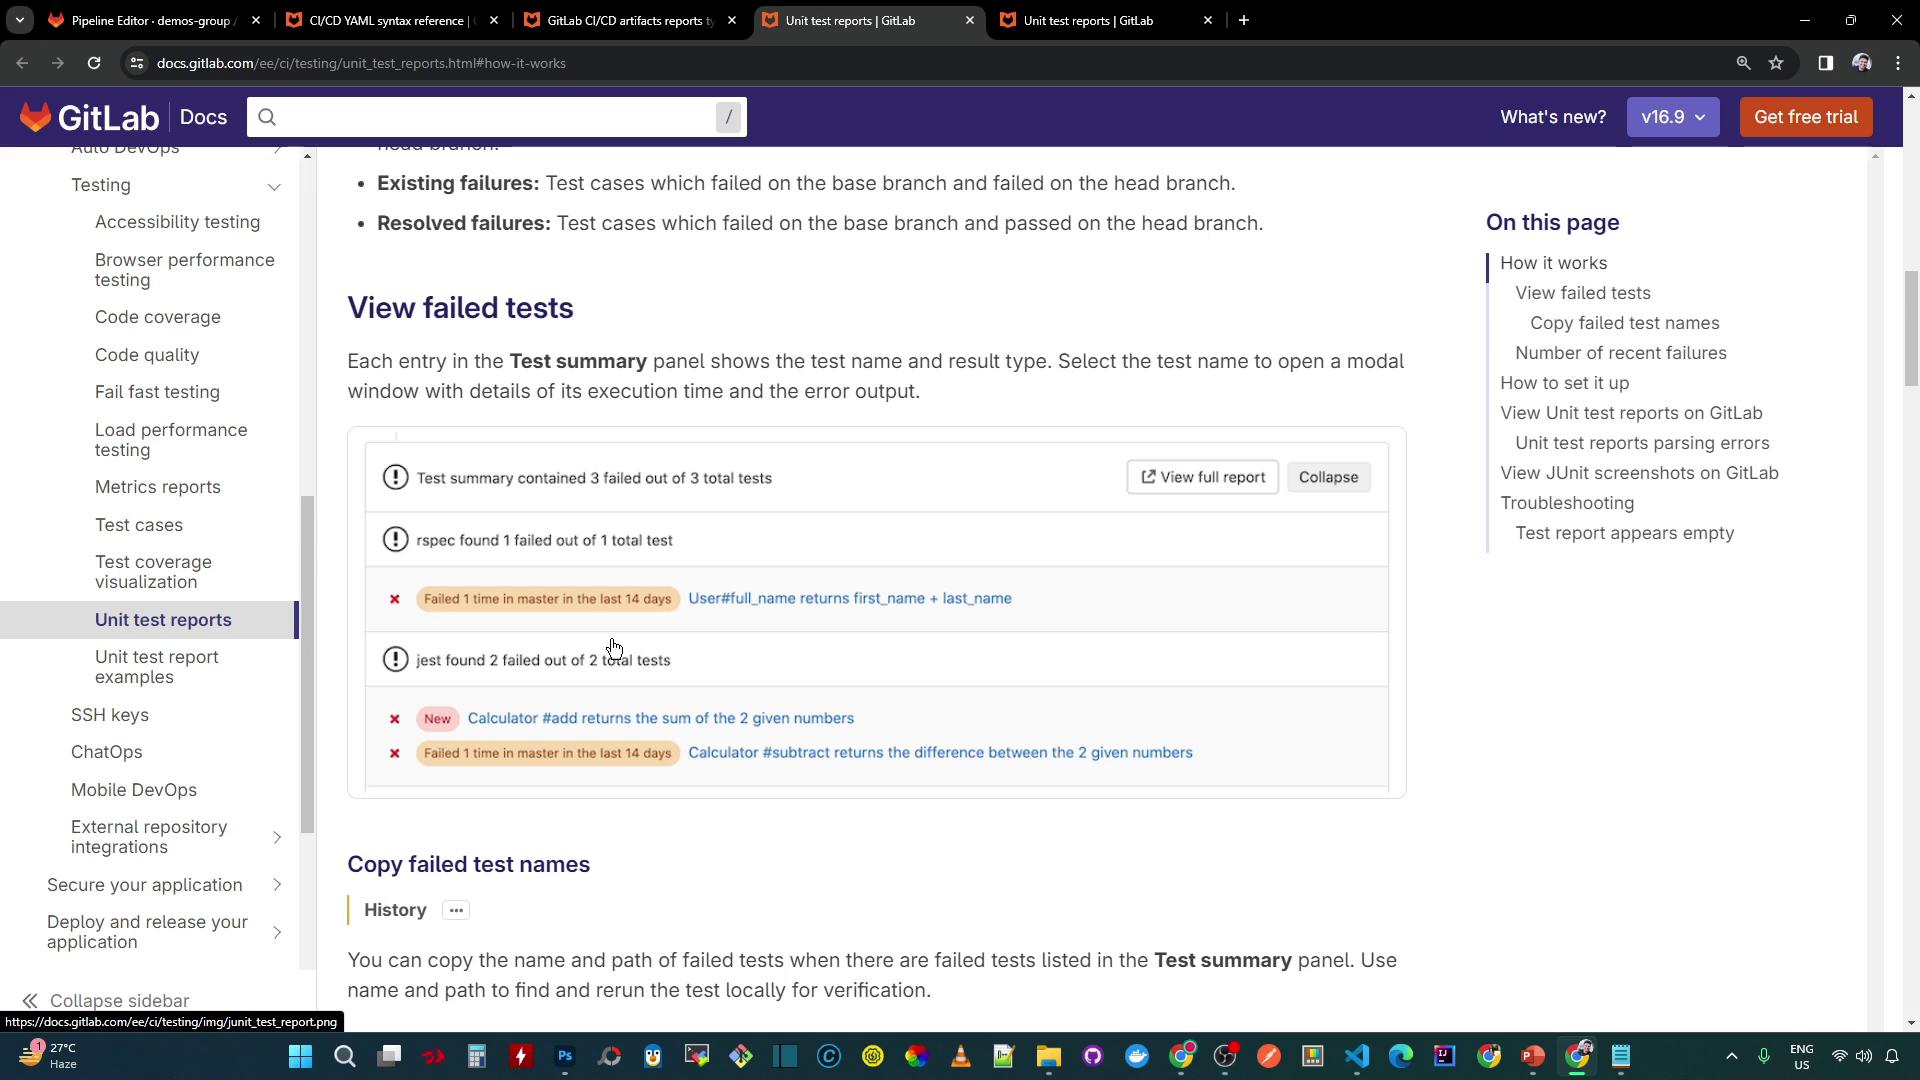Screen dimensions: 1920x1080
Task: Expand Secure your application section
Action: point(277,885)
